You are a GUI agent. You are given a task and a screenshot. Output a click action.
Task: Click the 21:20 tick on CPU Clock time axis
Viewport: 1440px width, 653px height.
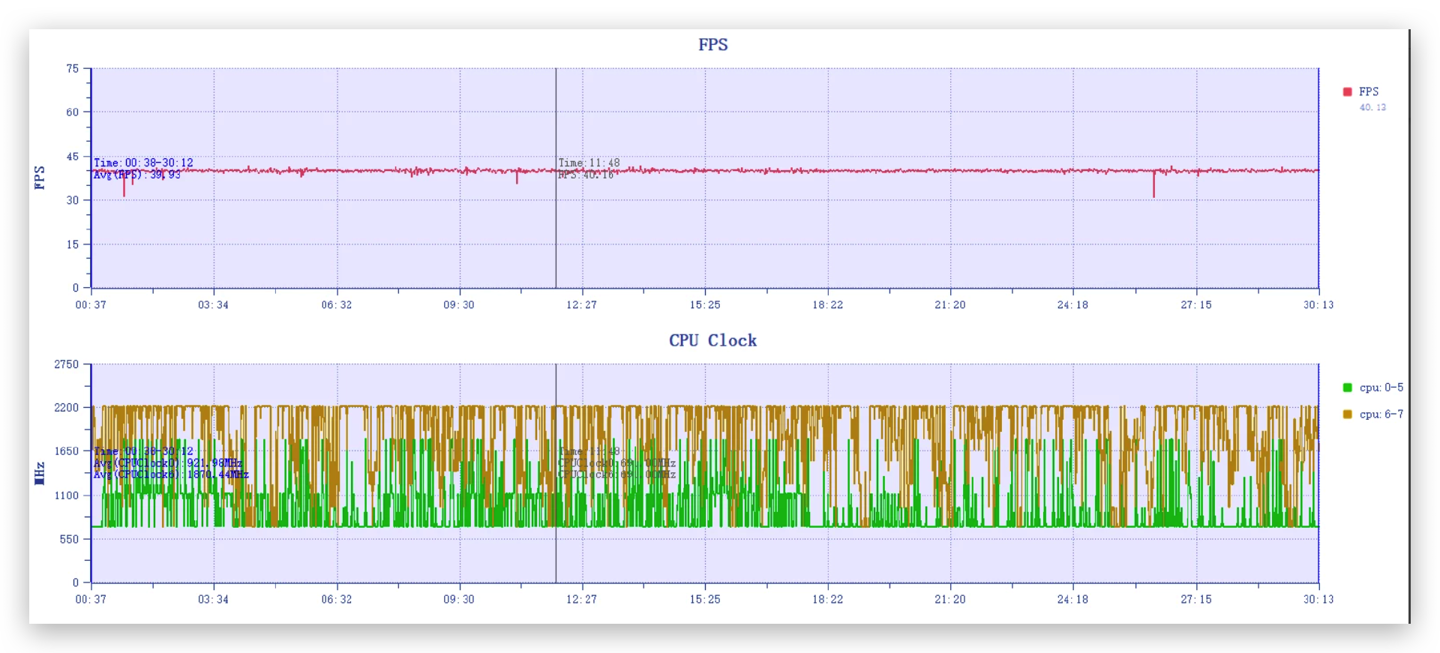coord(950,600)
